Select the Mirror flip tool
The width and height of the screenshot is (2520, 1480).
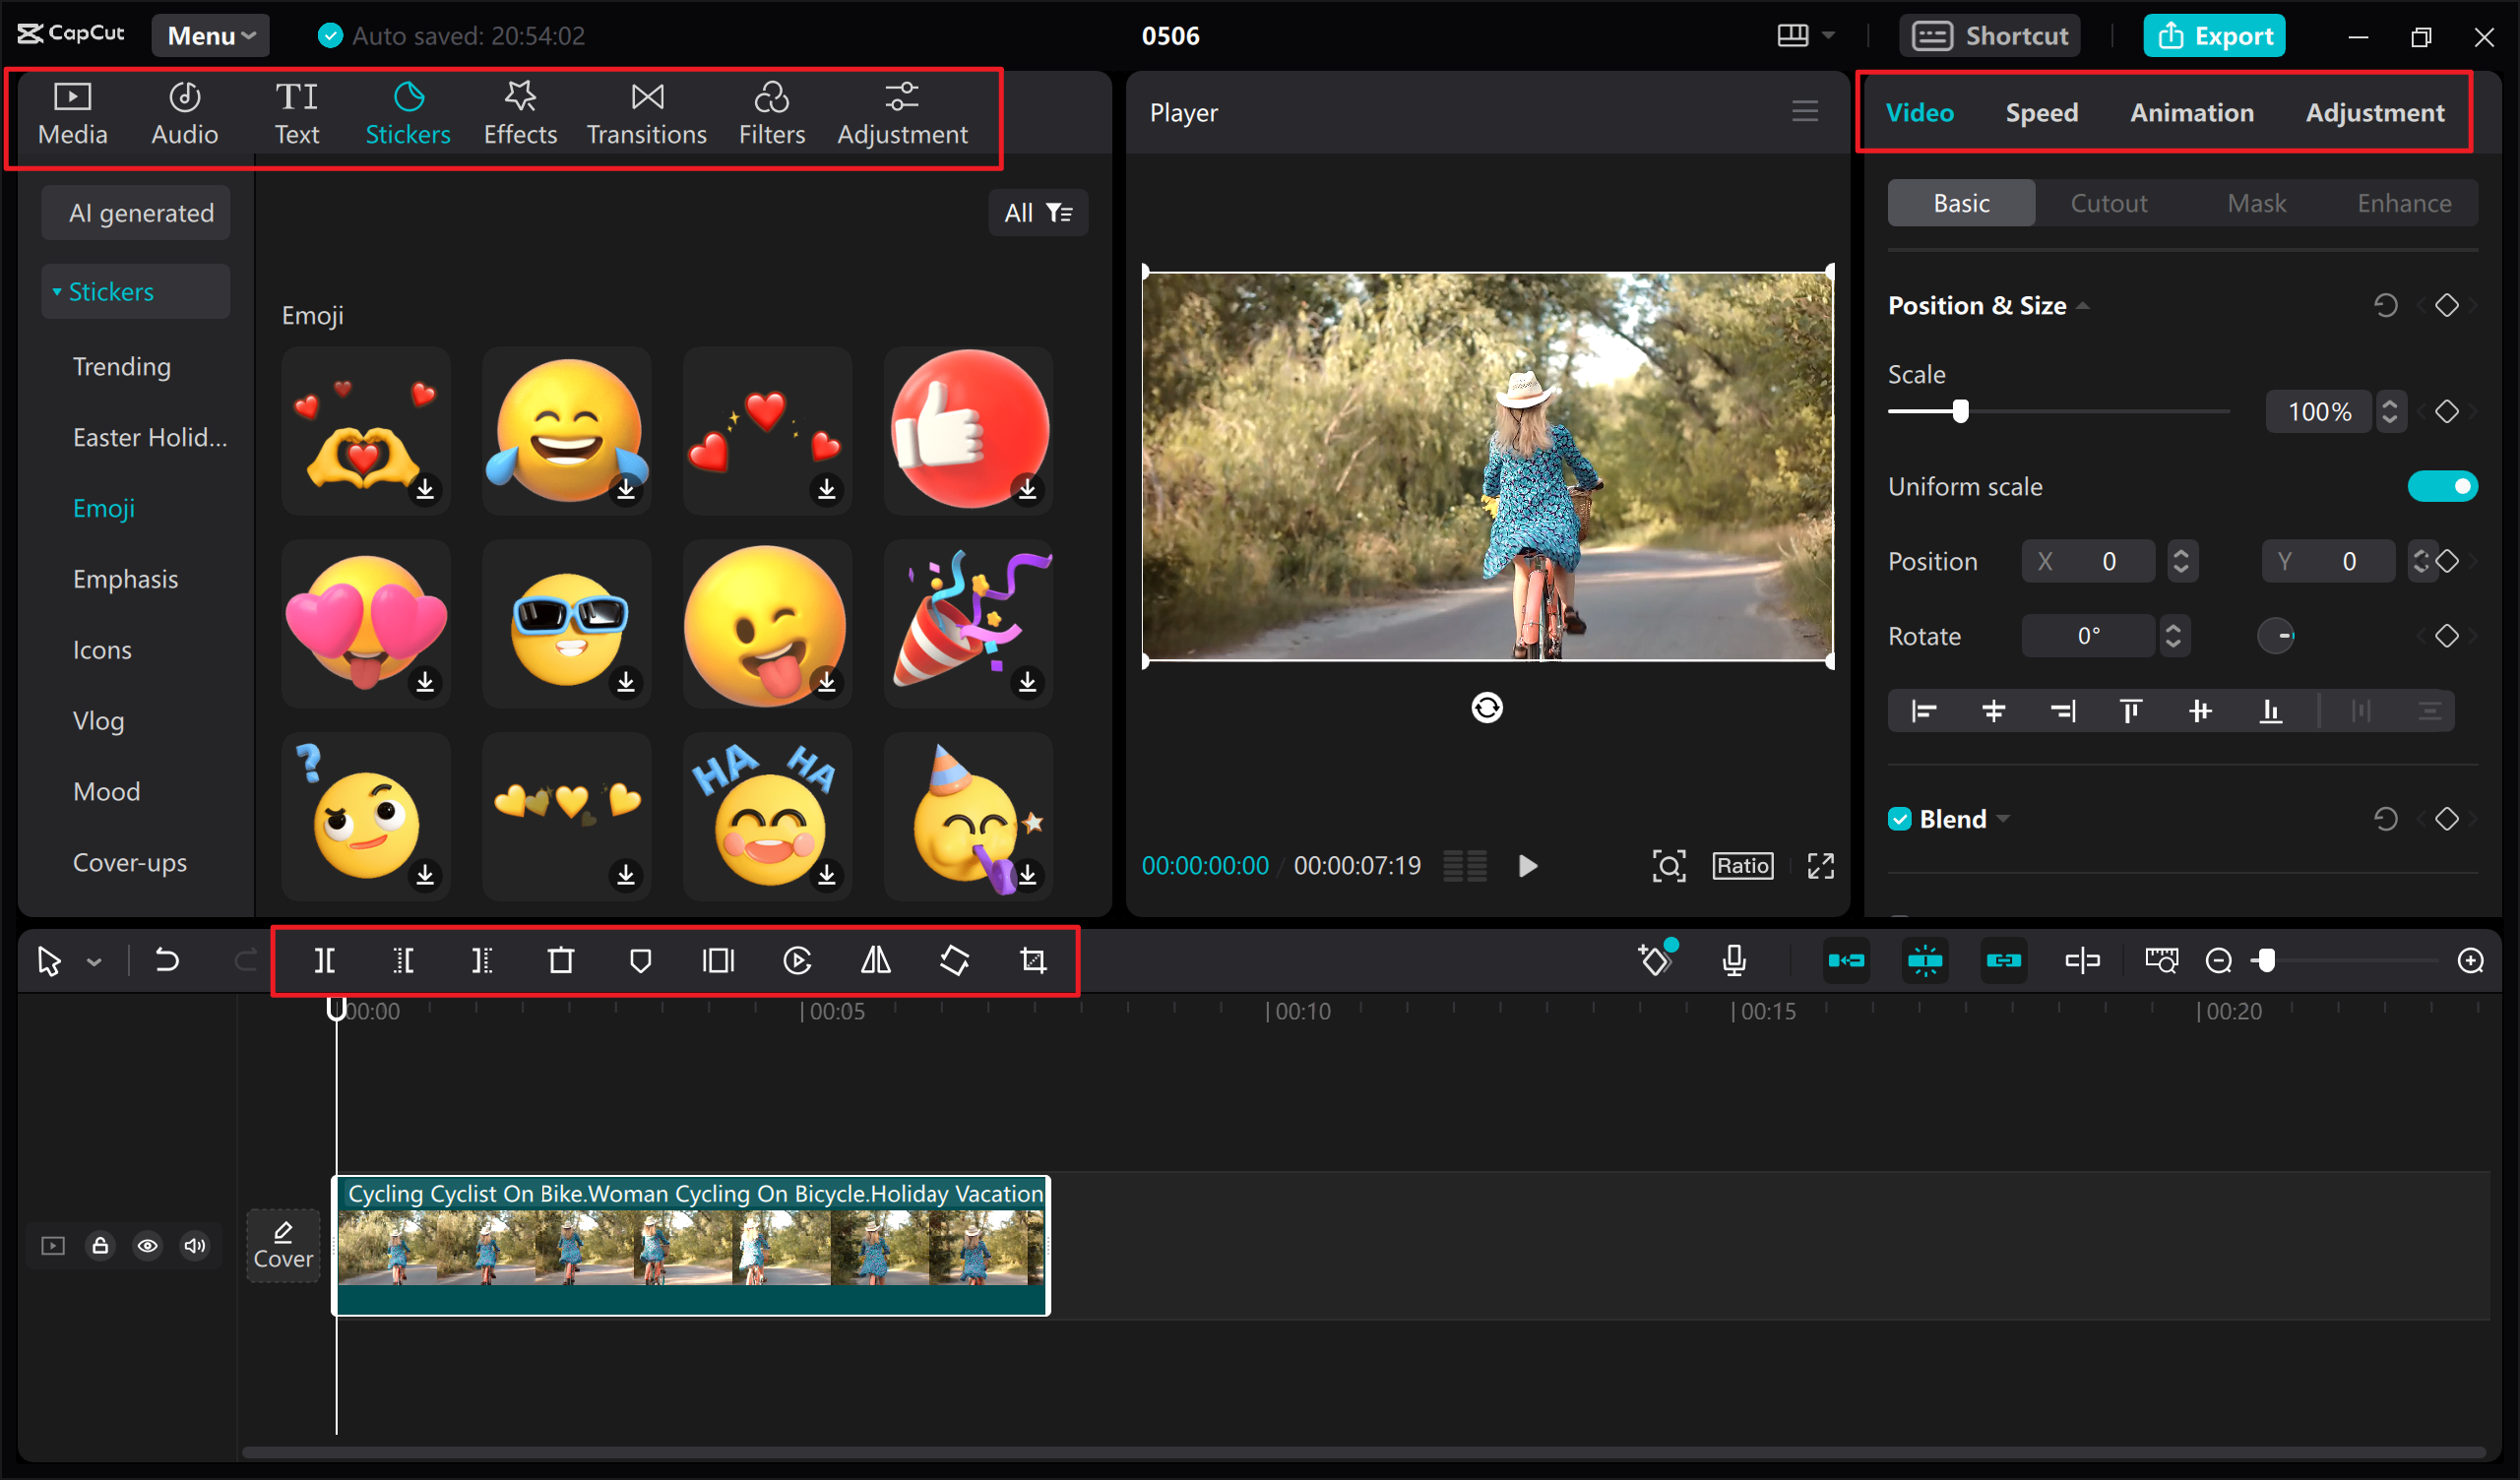(x=876, y=961)
